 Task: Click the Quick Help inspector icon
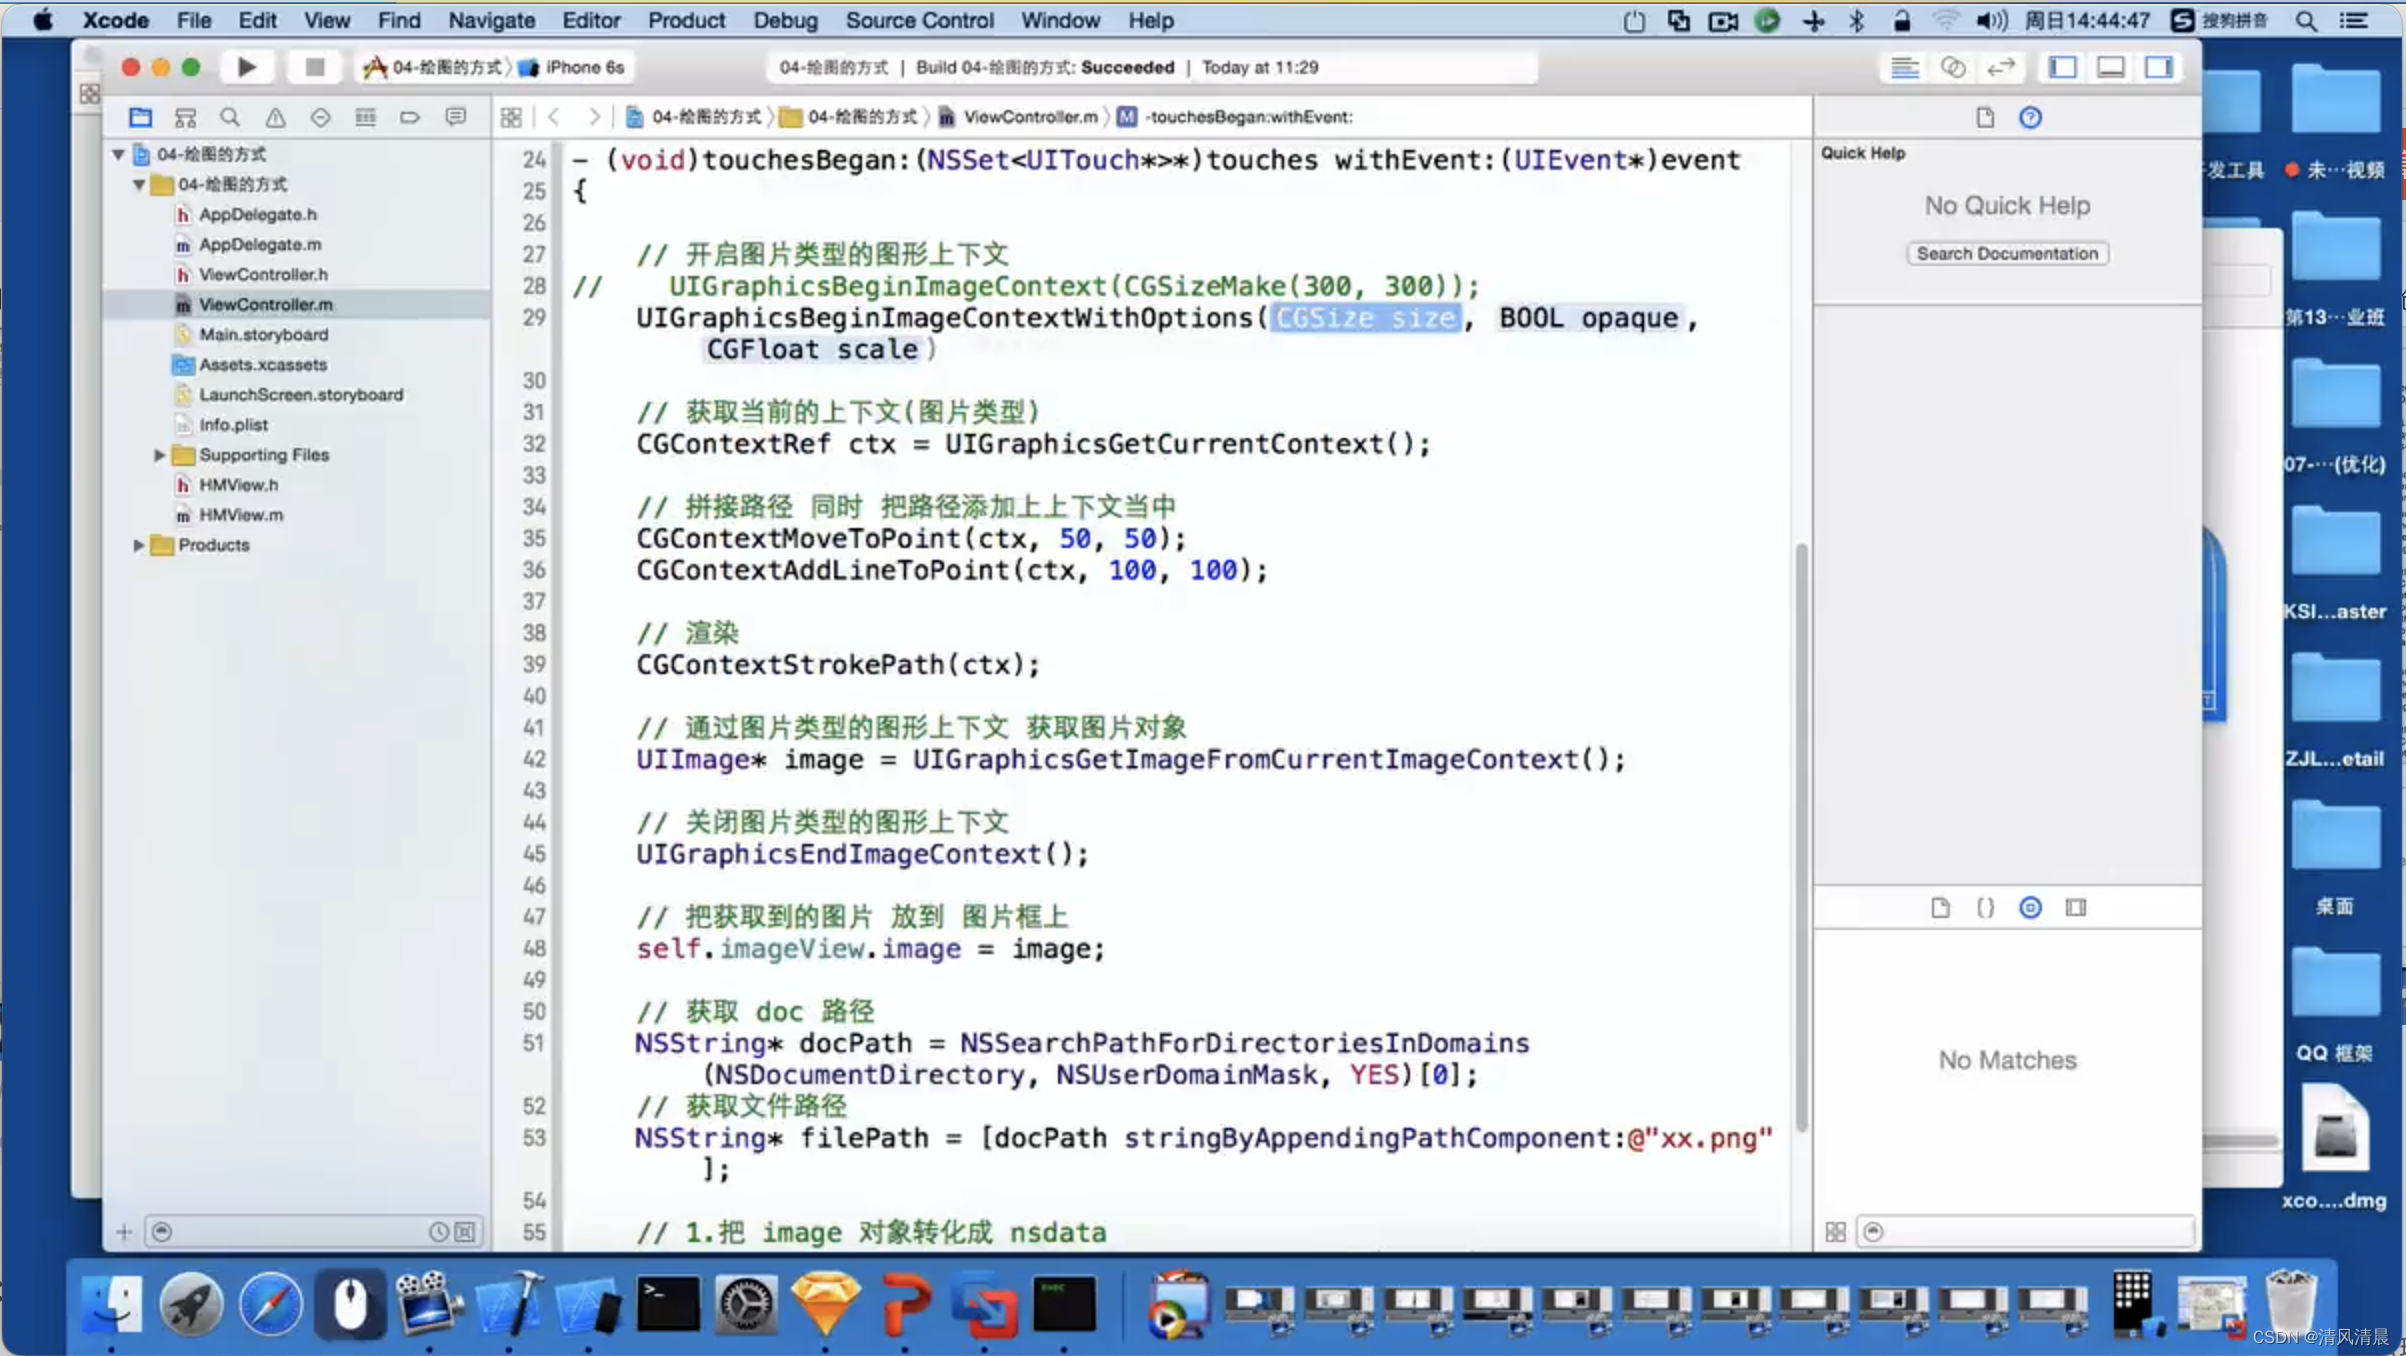2029,116
